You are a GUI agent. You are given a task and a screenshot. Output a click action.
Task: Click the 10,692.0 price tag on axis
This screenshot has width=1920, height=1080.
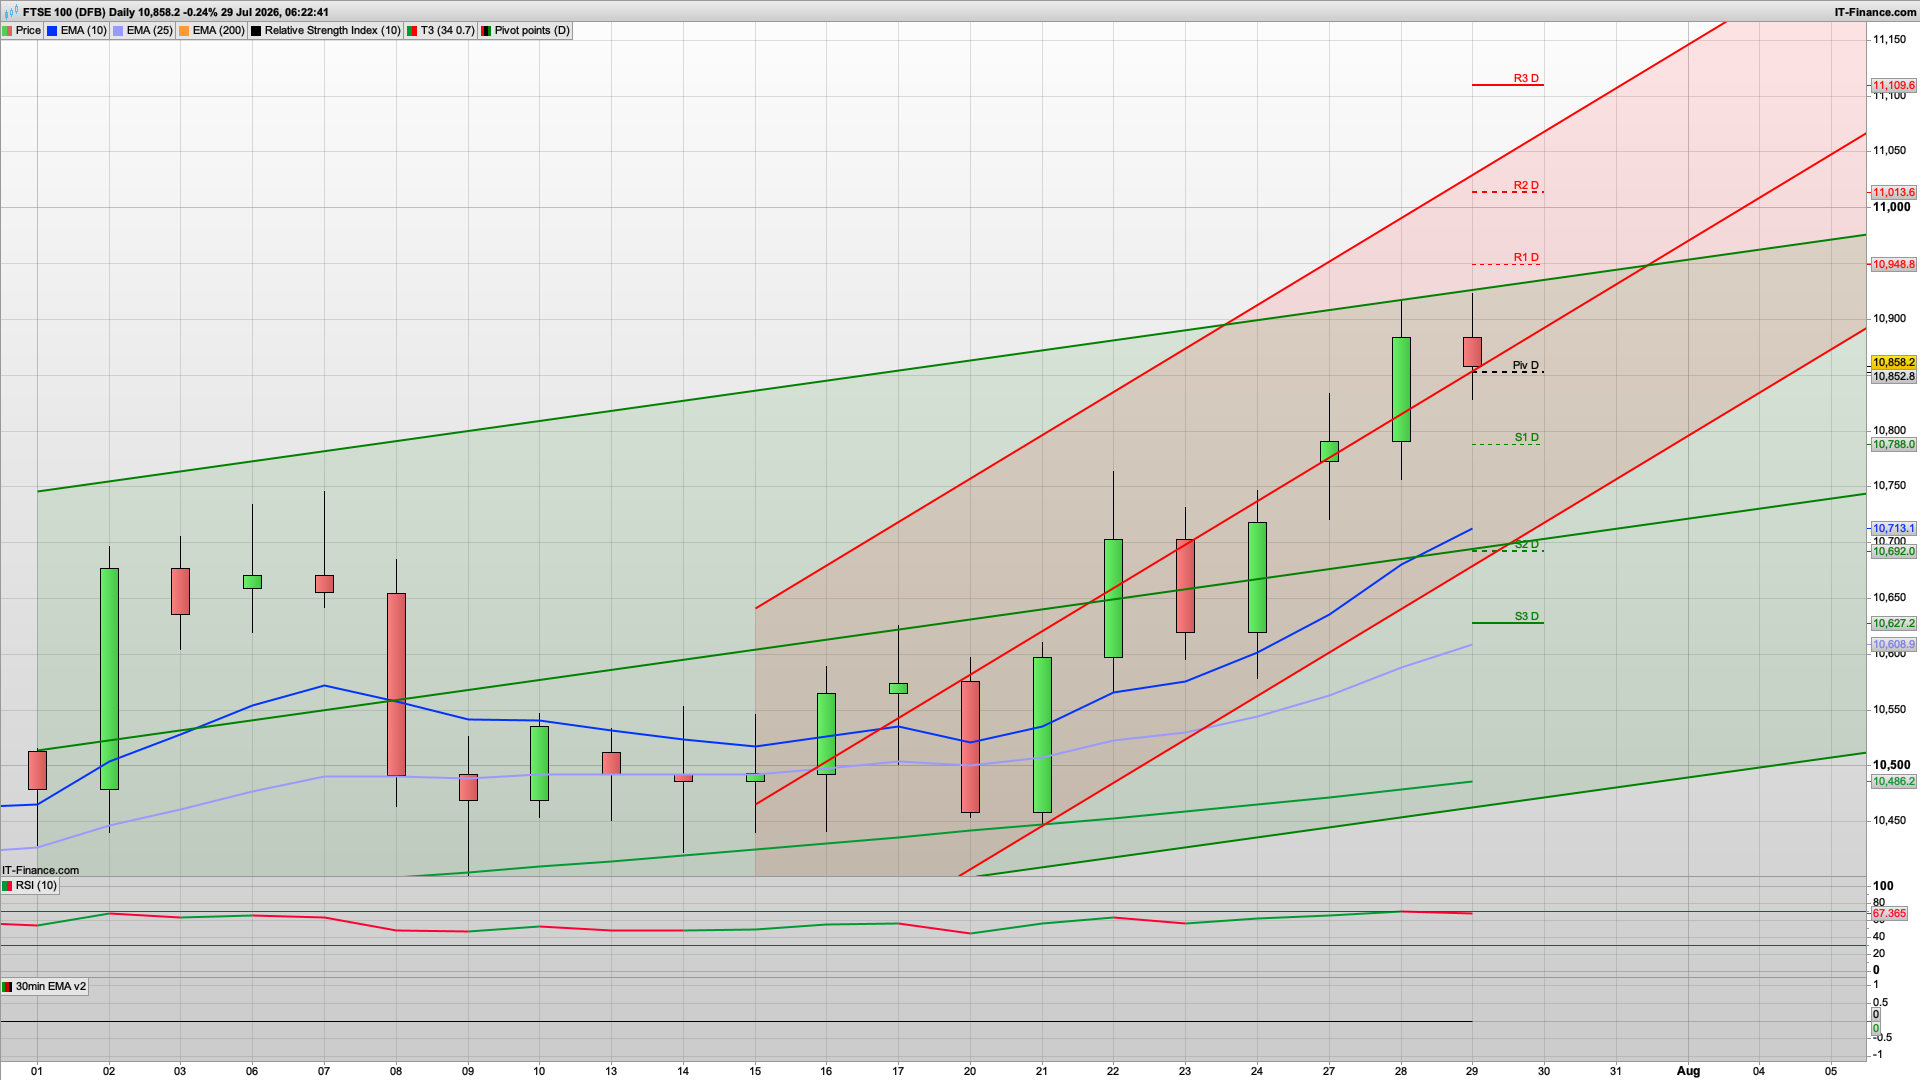tap(1893, 552)
